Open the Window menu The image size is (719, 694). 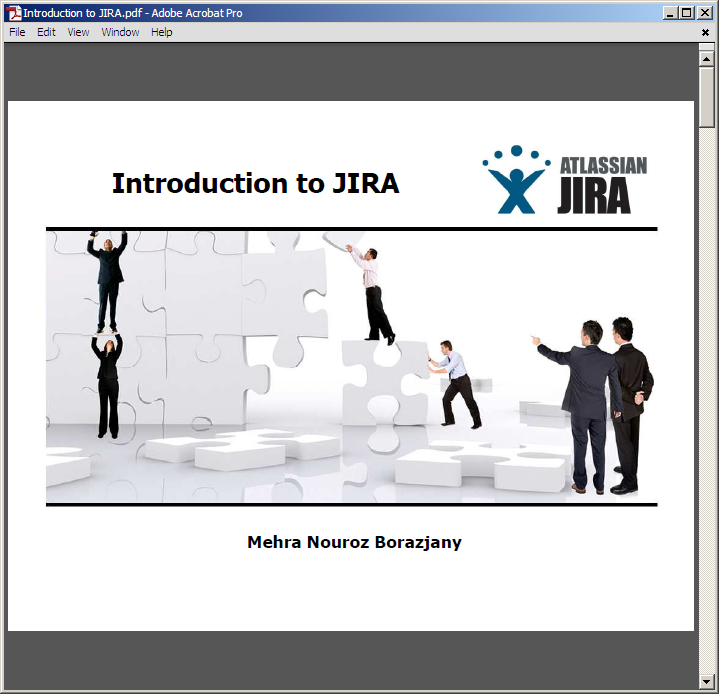pos(120,32)
